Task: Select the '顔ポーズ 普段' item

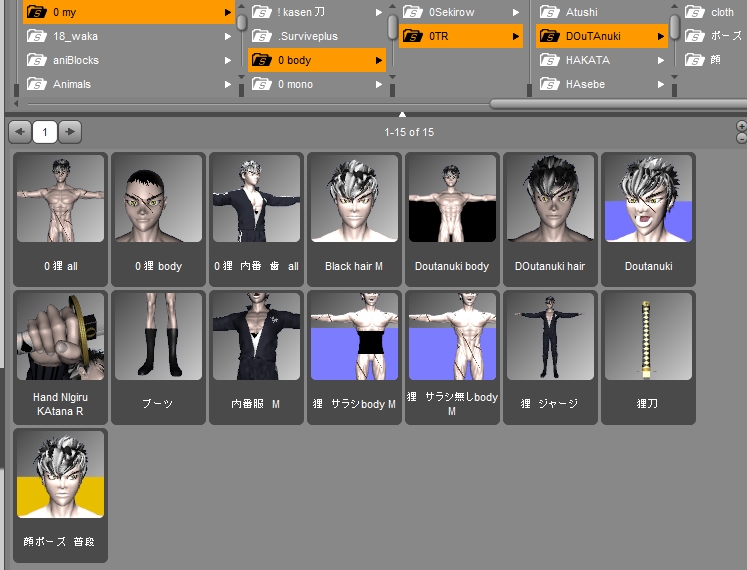Action: 61,496
